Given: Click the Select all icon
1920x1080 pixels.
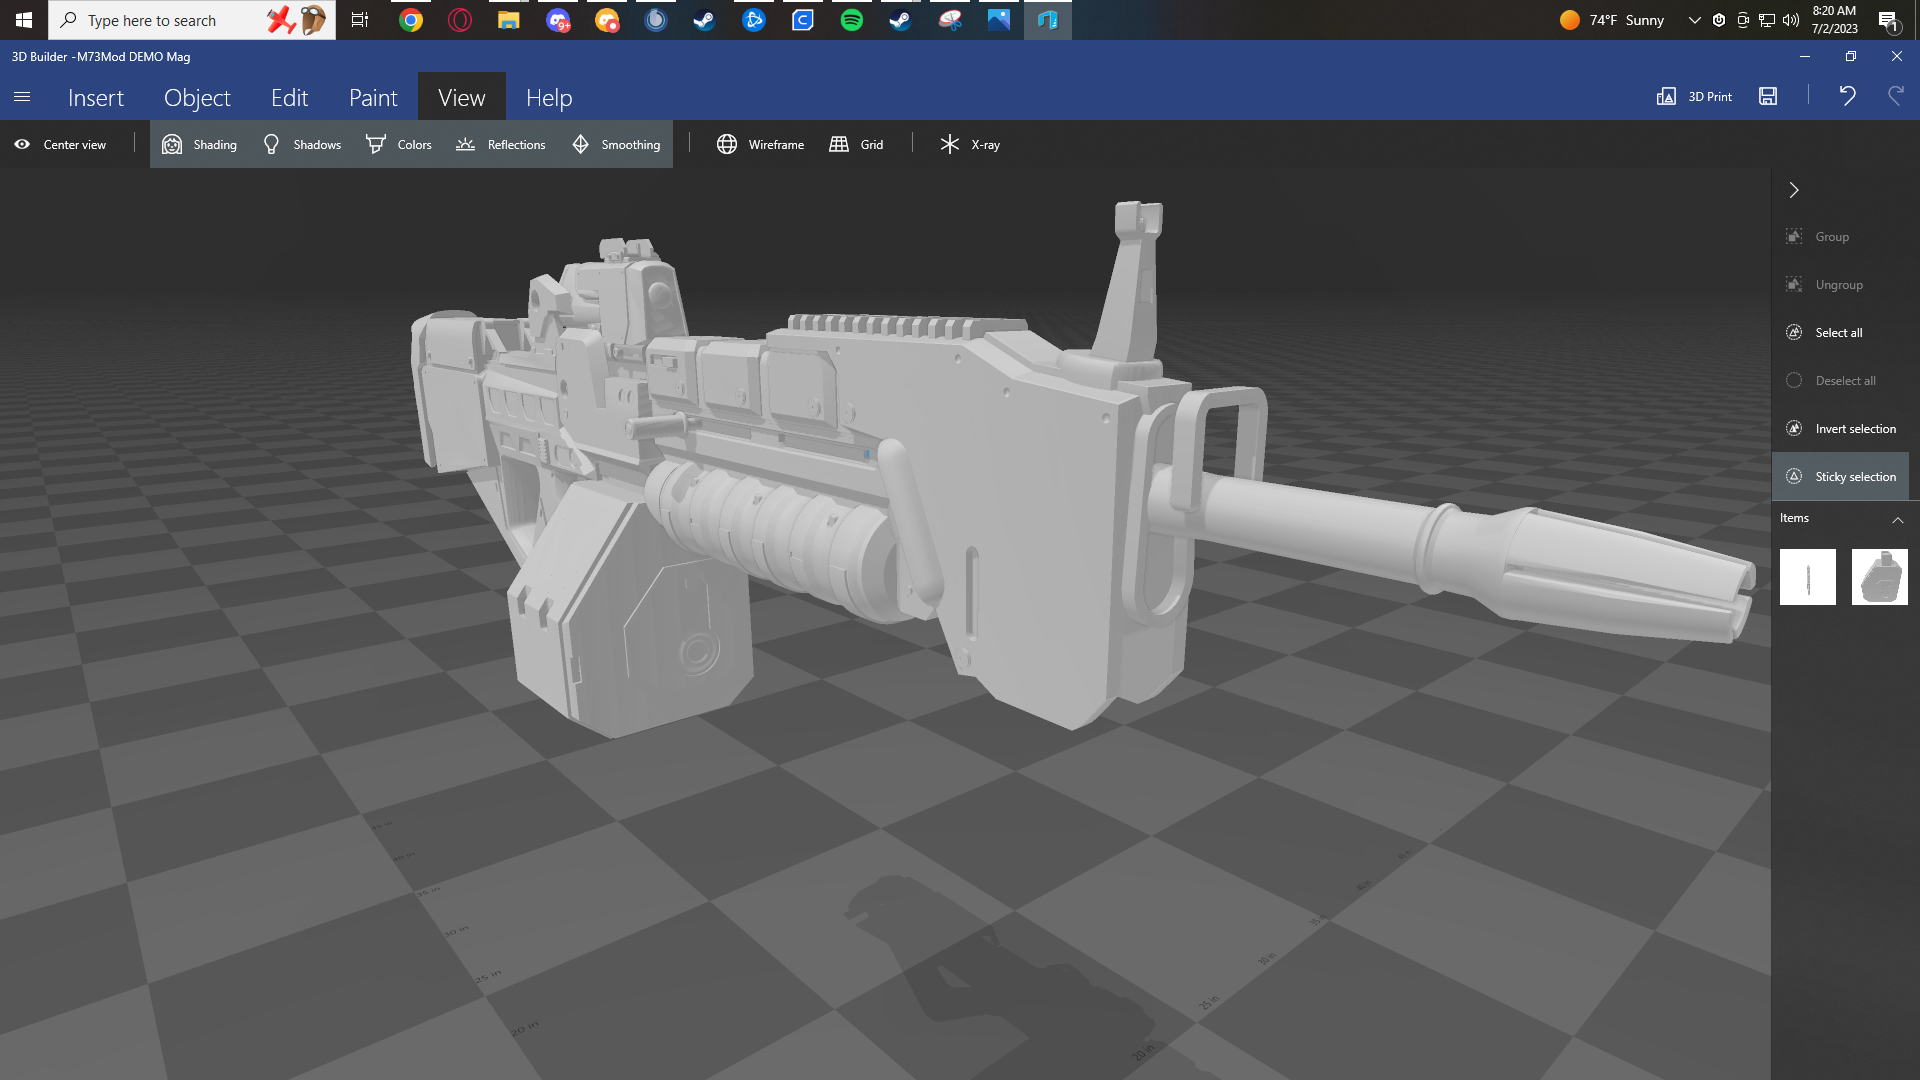Looking at the screenshot, I should coord(1794,333).
